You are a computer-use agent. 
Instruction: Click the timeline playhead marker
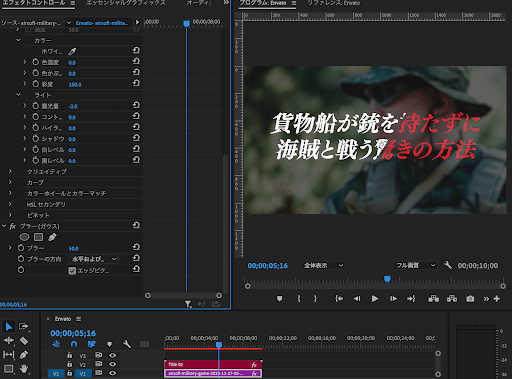pyautogui.click(x=219, y=345)
